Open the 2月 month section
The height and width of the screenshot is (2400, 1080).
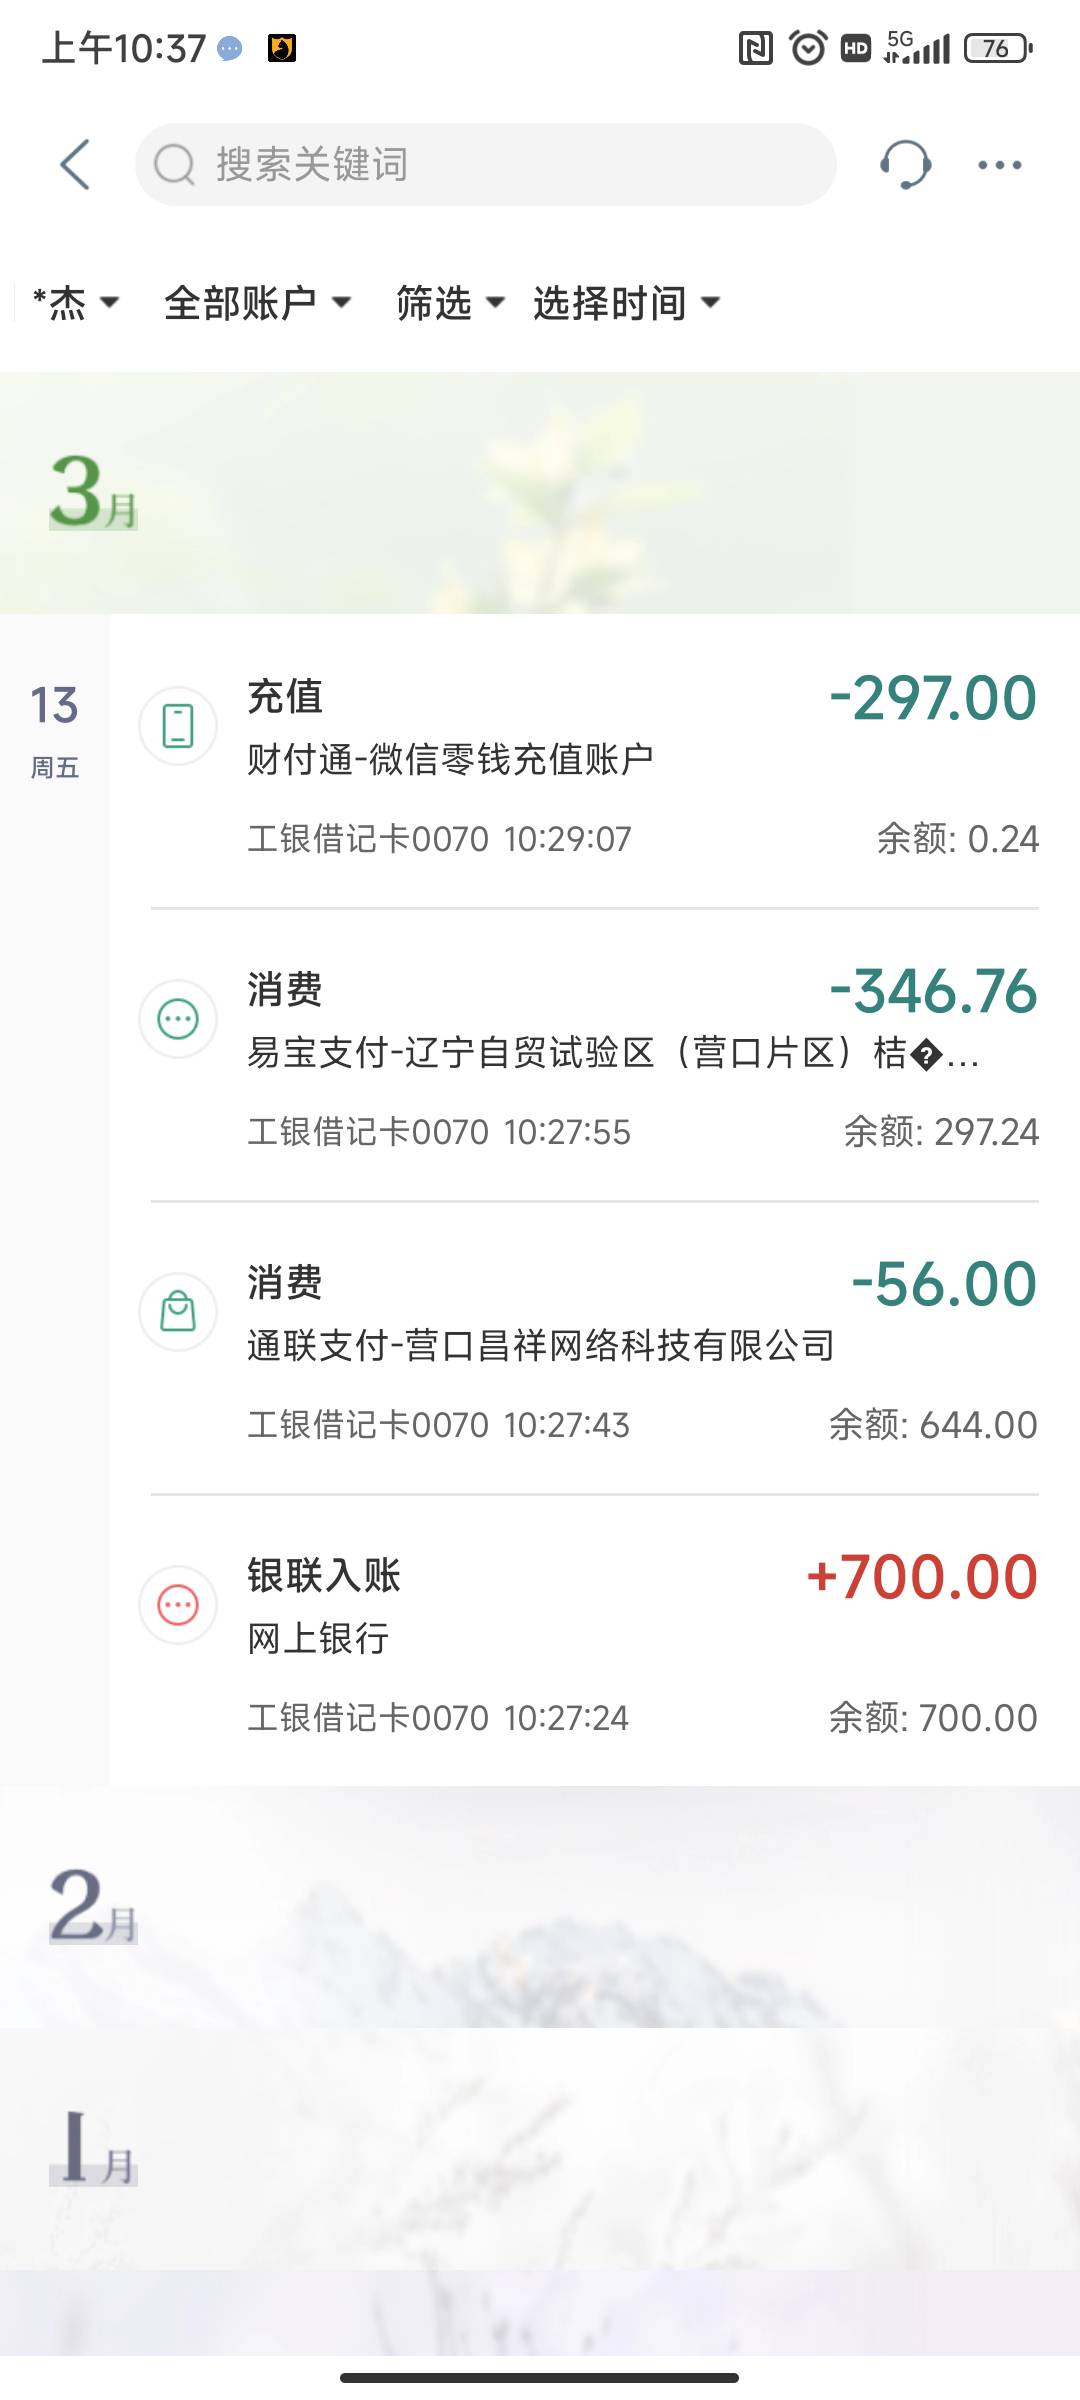pyautogui.click(x=94, y=1905)
